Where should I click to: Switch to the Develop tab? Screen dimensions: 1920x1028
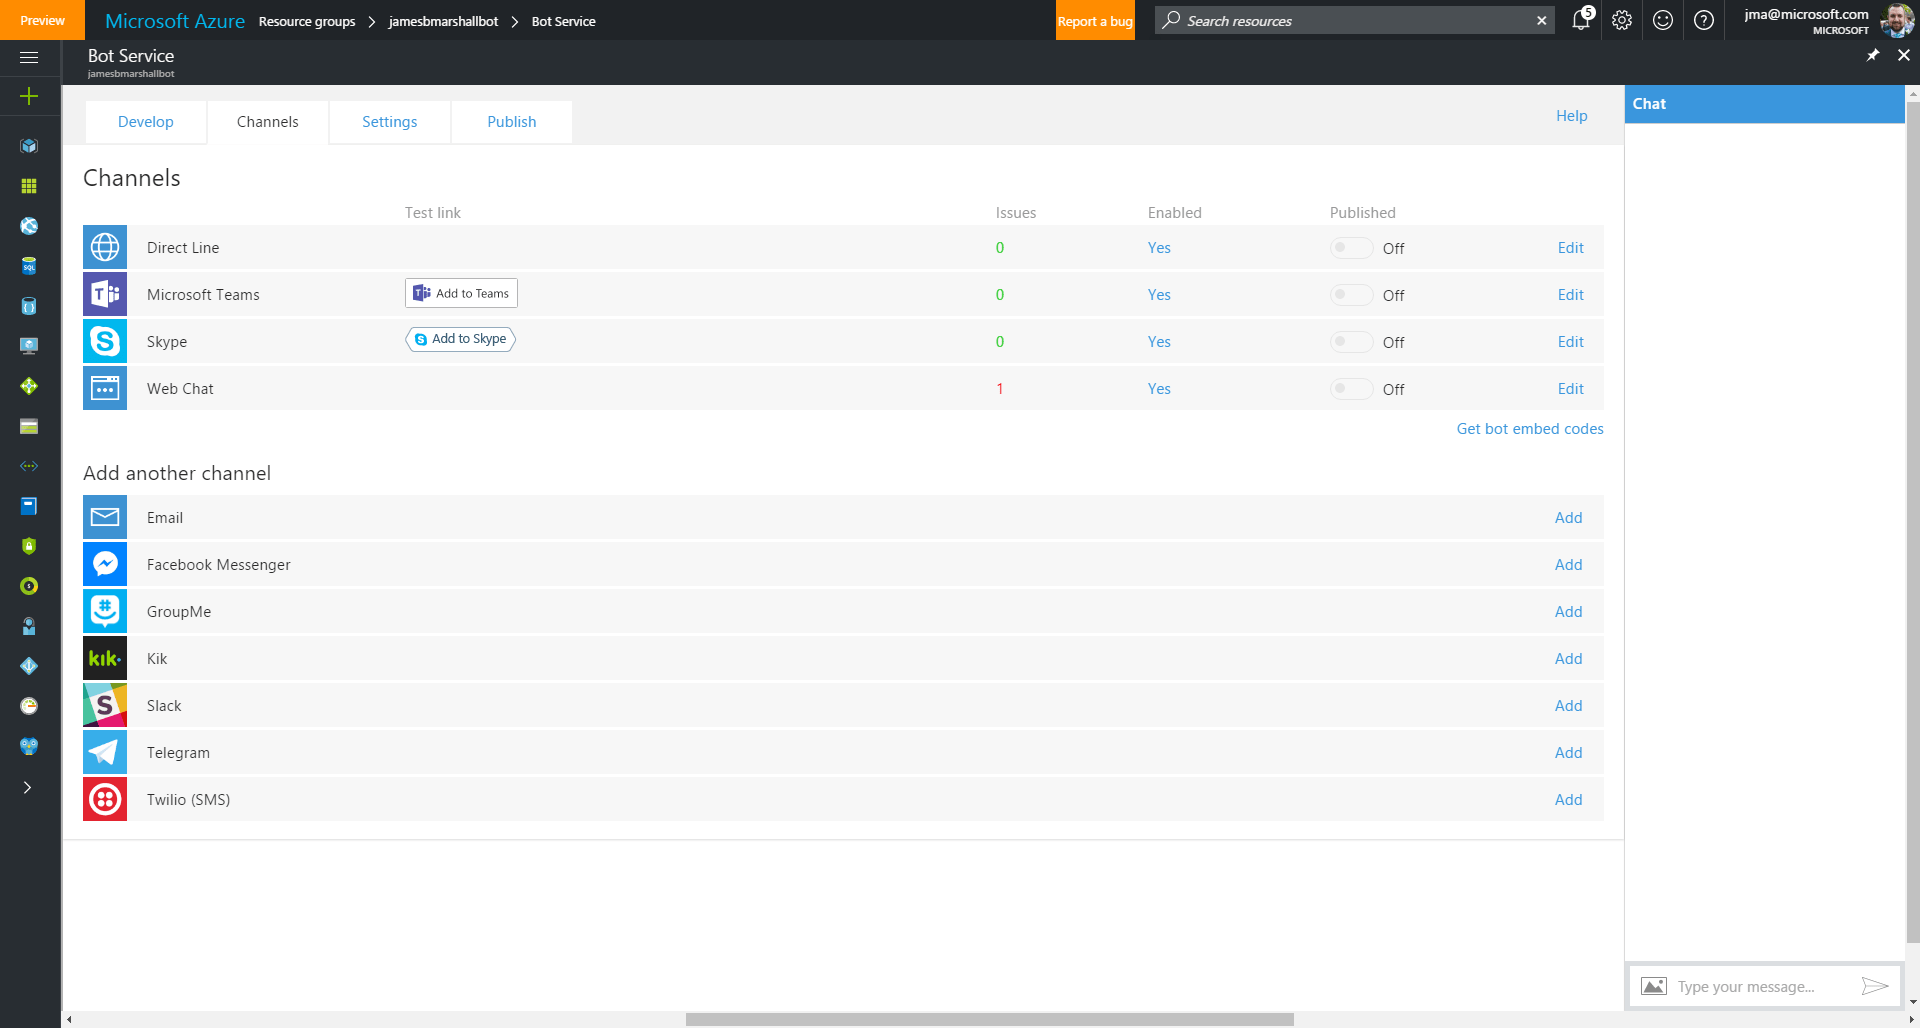146,122
